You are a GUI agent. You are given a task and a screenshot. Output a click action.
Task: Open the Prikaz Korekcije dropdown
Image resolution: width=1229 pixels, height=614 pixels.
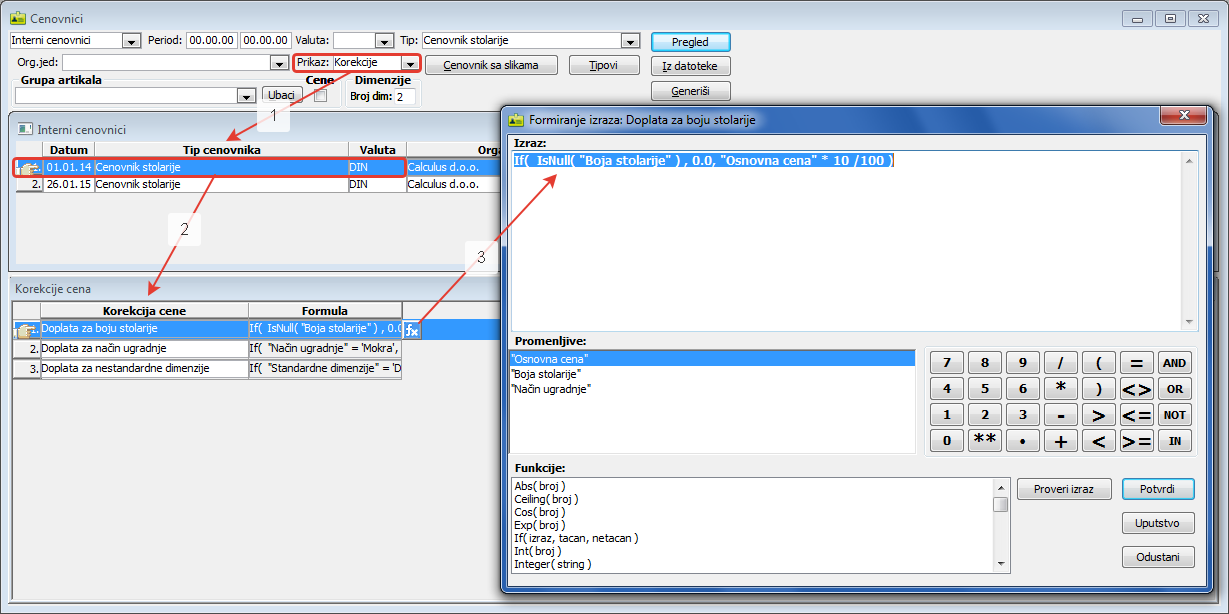[409, 63]
